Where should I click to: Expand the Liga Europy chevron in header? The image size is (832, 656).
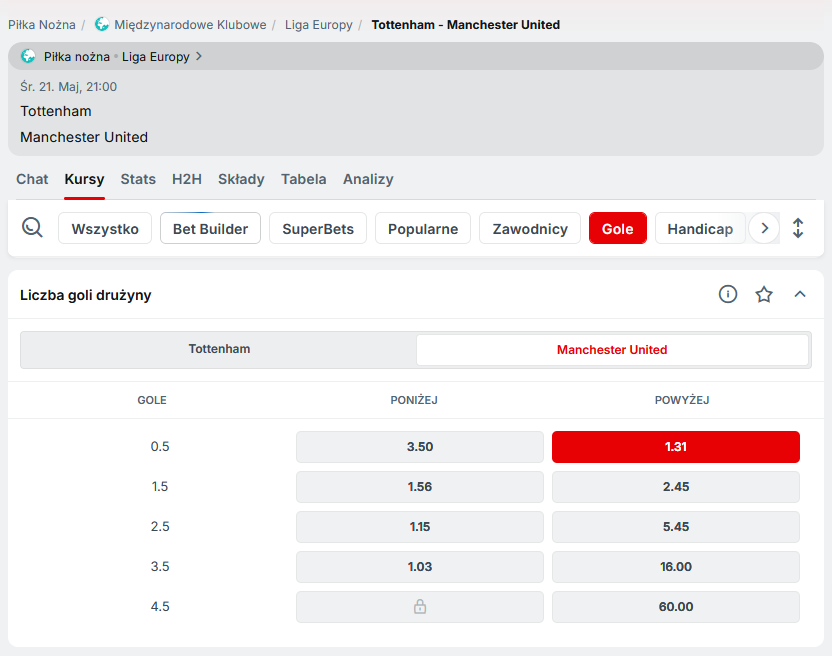click(x=199, y=57)
